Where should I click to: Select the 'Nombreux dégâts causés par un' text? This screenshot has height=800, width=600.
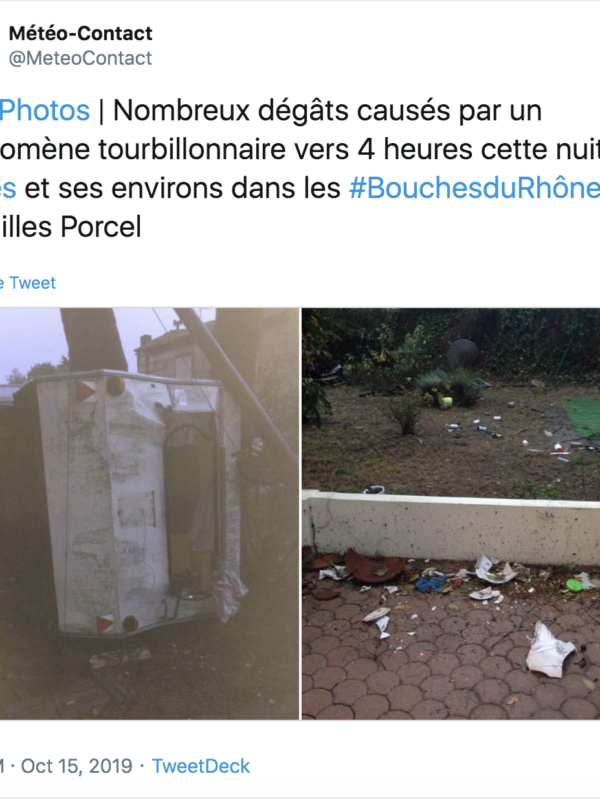tap(327, 110)
